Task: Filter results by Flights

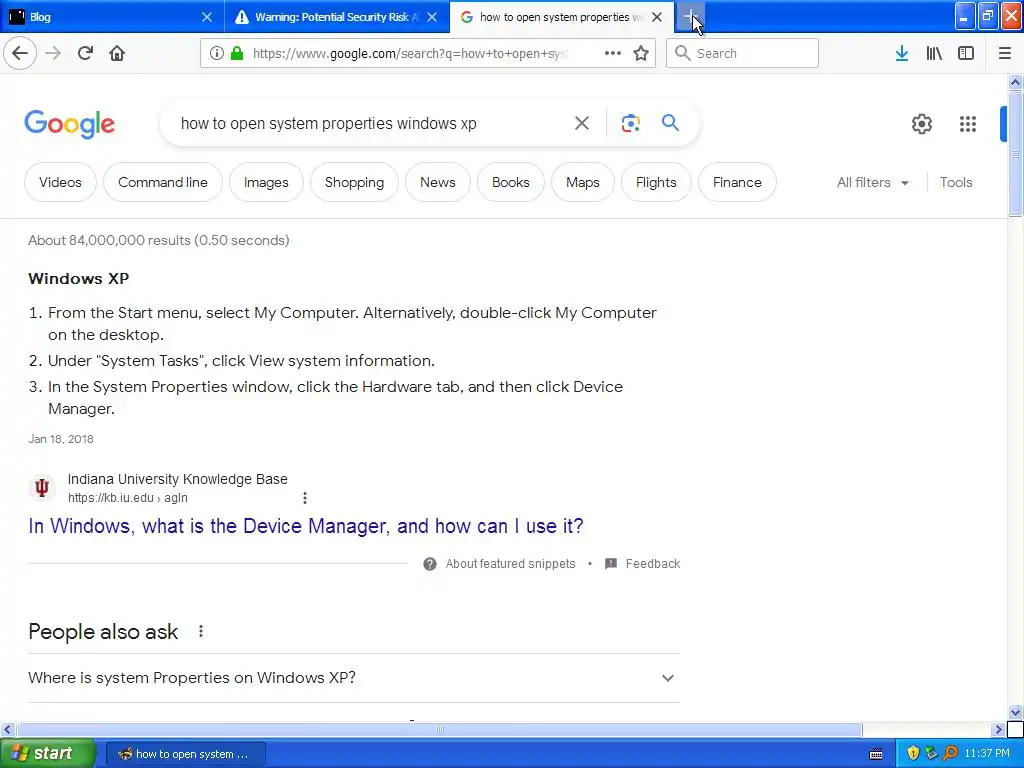Action: tap(656, 182)
